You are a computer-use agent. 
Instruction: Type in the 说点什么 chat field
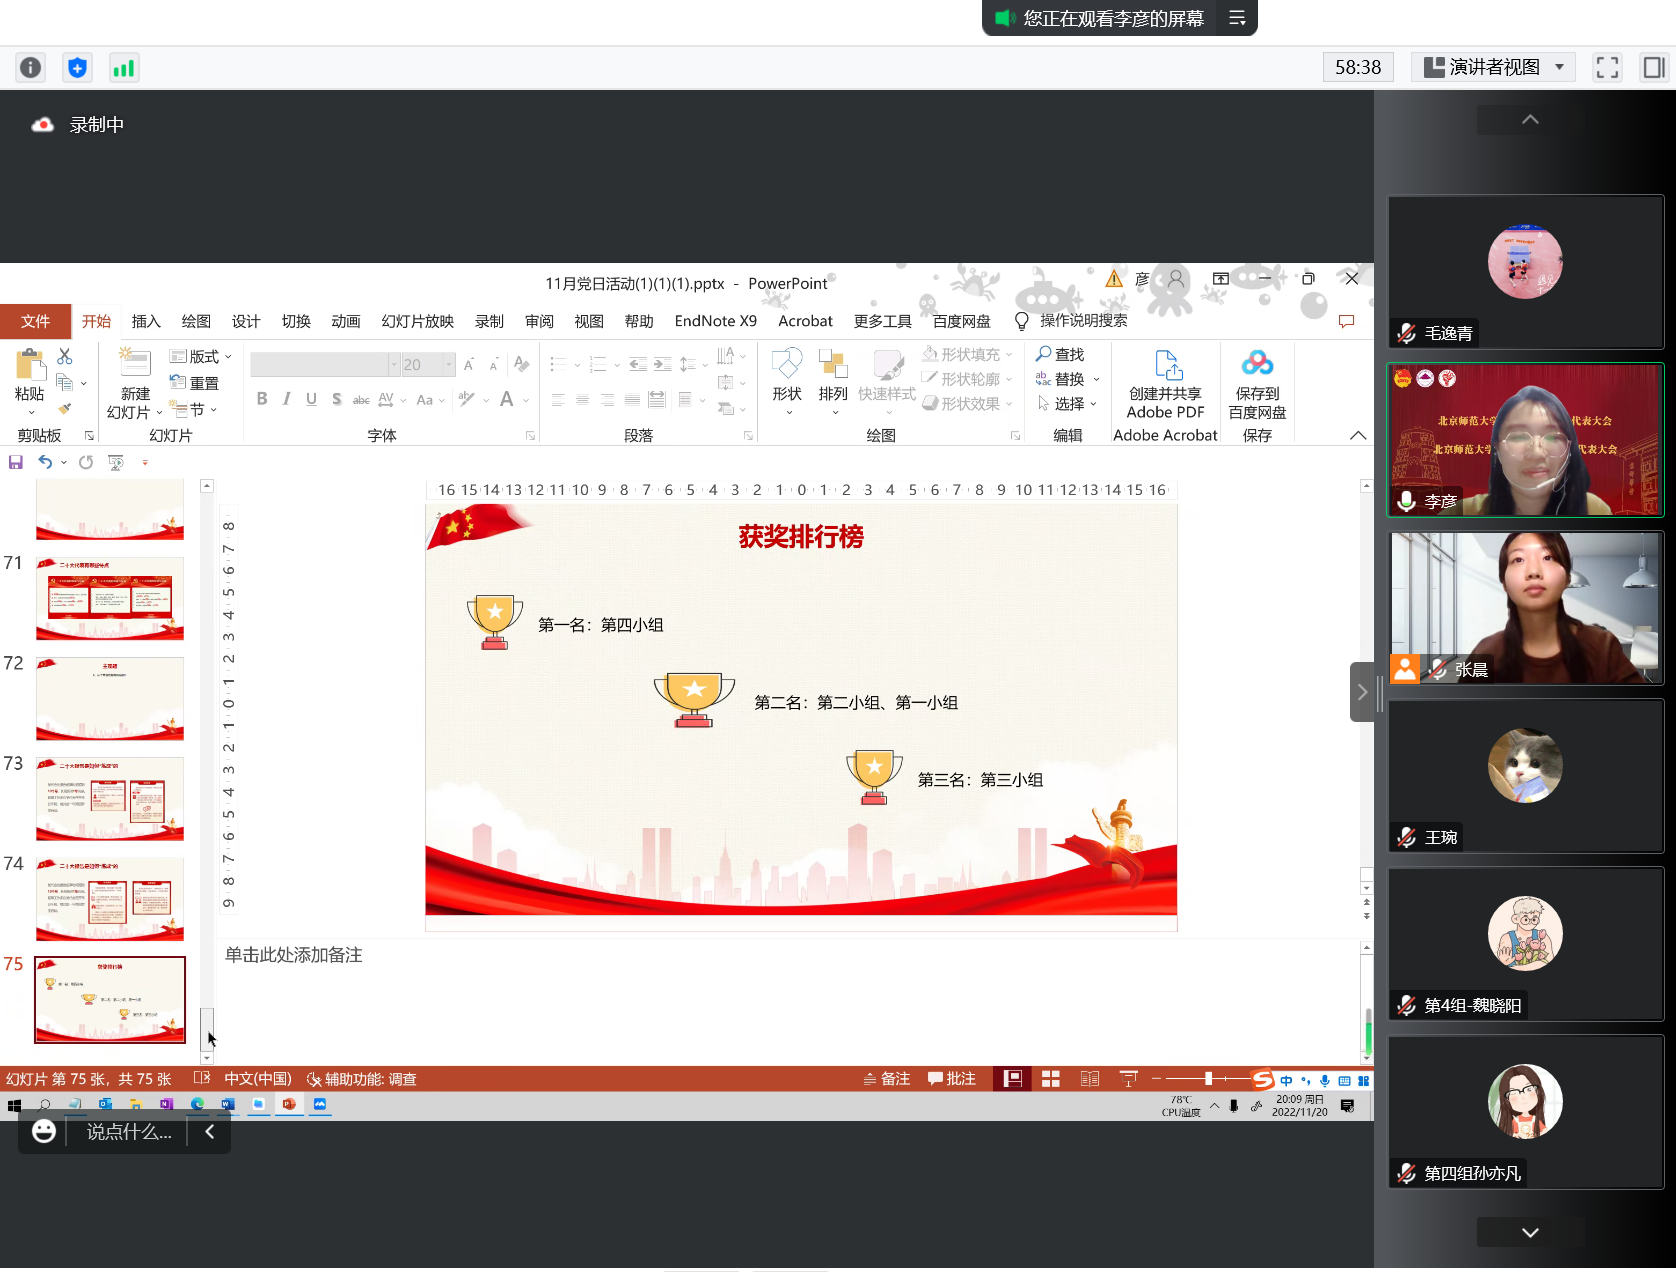[x=128, y=1131]
